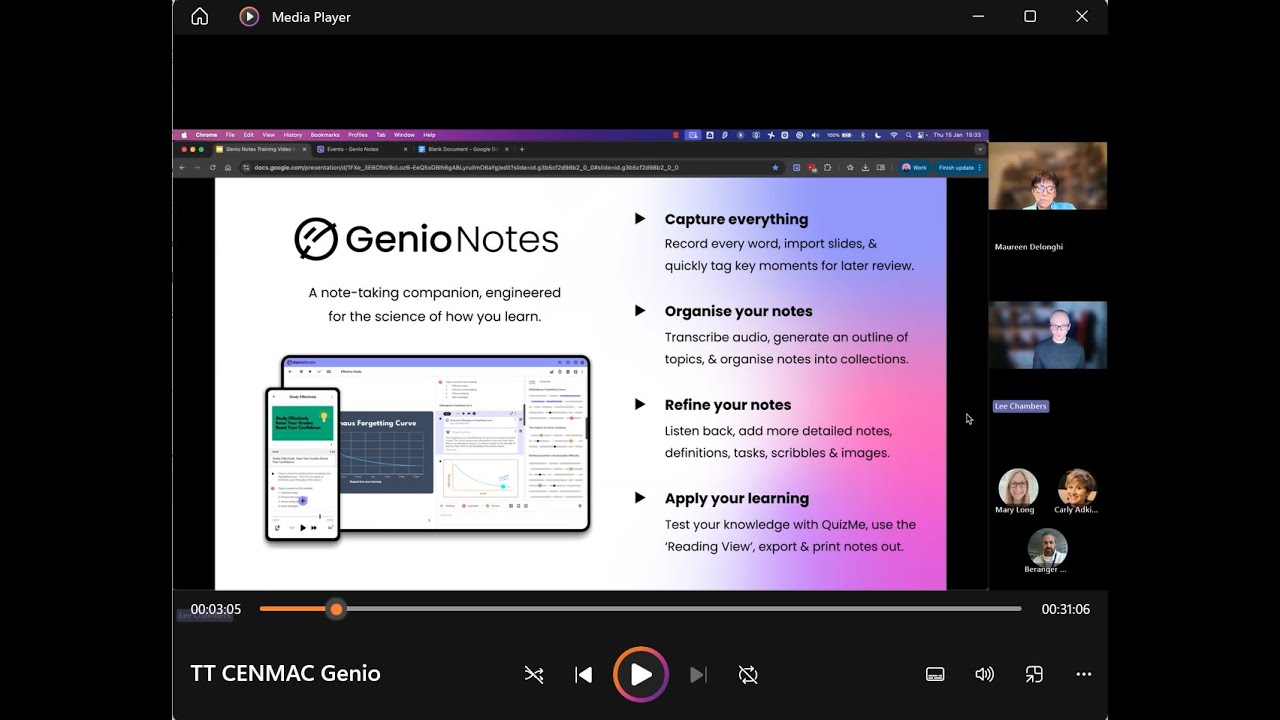Click the Lee Chambers name label

(x=1021, y=406)
